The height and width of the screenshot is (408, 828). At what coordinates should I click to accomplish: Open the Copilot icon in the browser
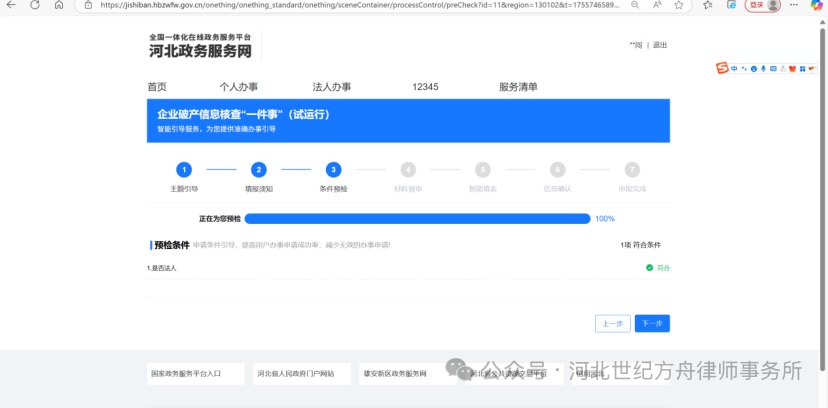tap(816, 5)
